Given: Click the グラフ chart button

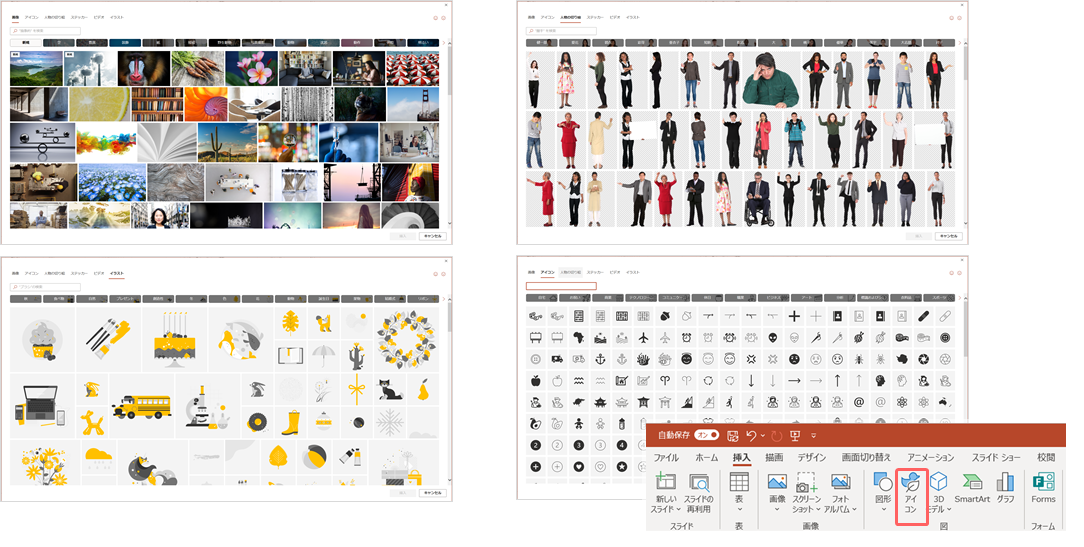Looking at the screenshot, I should click(x=1005, y=488).
